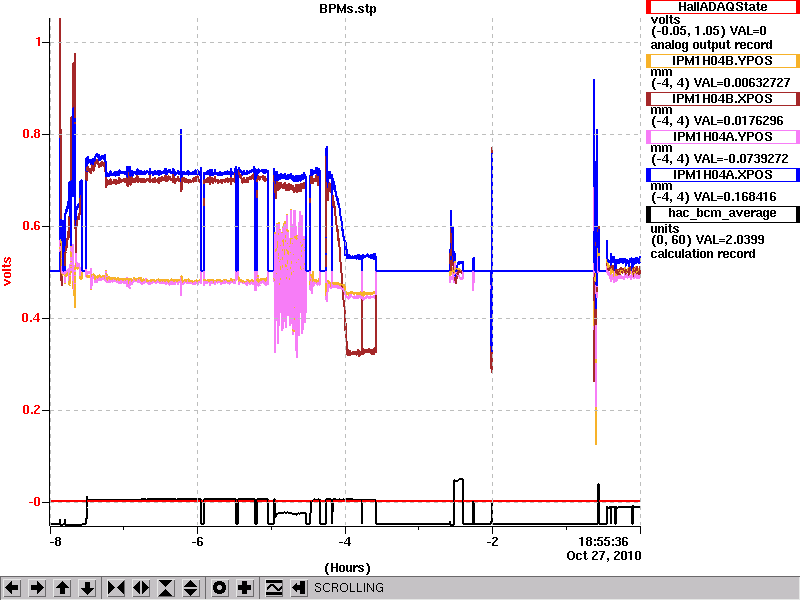
Task: Click the -8 hours tick label
Action: [x=55, y=541]
